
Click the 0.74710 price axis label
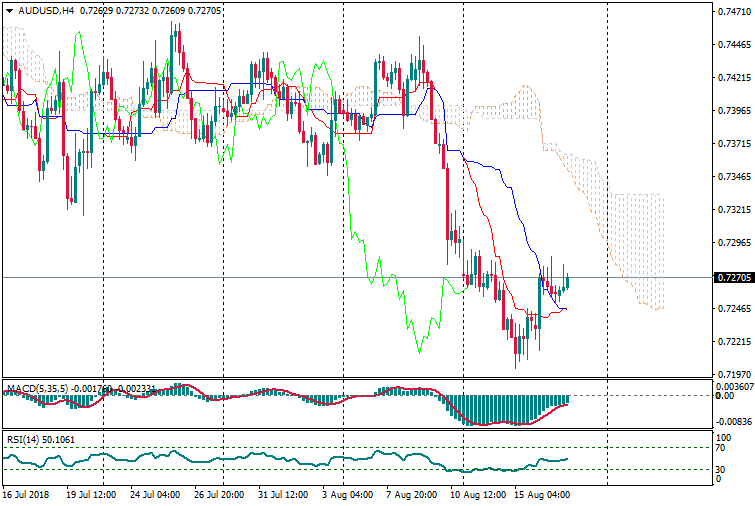point(734,12)
